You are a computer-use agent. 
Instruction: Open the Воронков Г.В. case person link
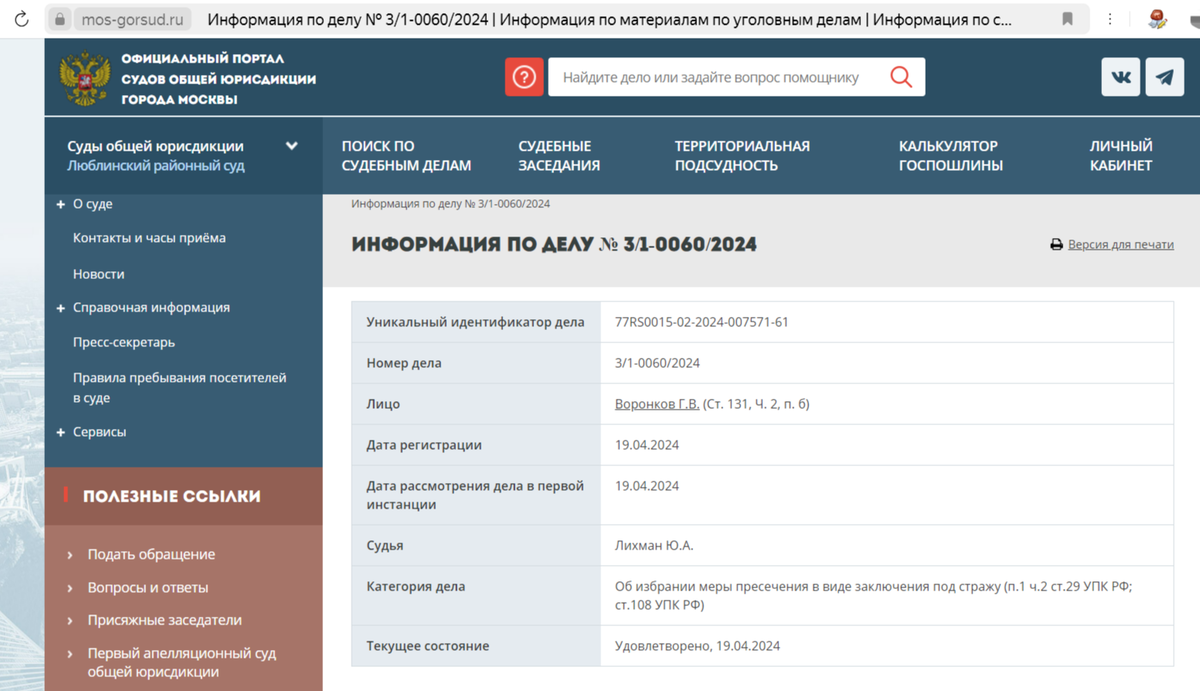click(656, 404)
